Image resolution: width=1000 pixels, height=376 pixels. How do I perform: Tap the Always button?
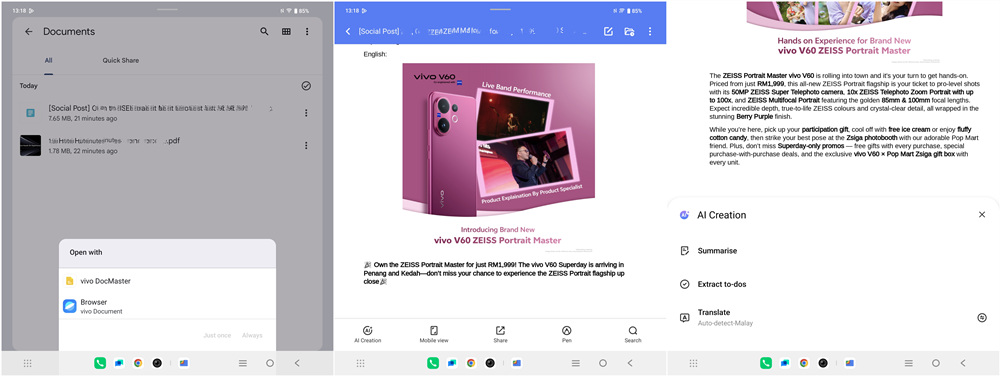pyautogui.click(x=252, y=335)
